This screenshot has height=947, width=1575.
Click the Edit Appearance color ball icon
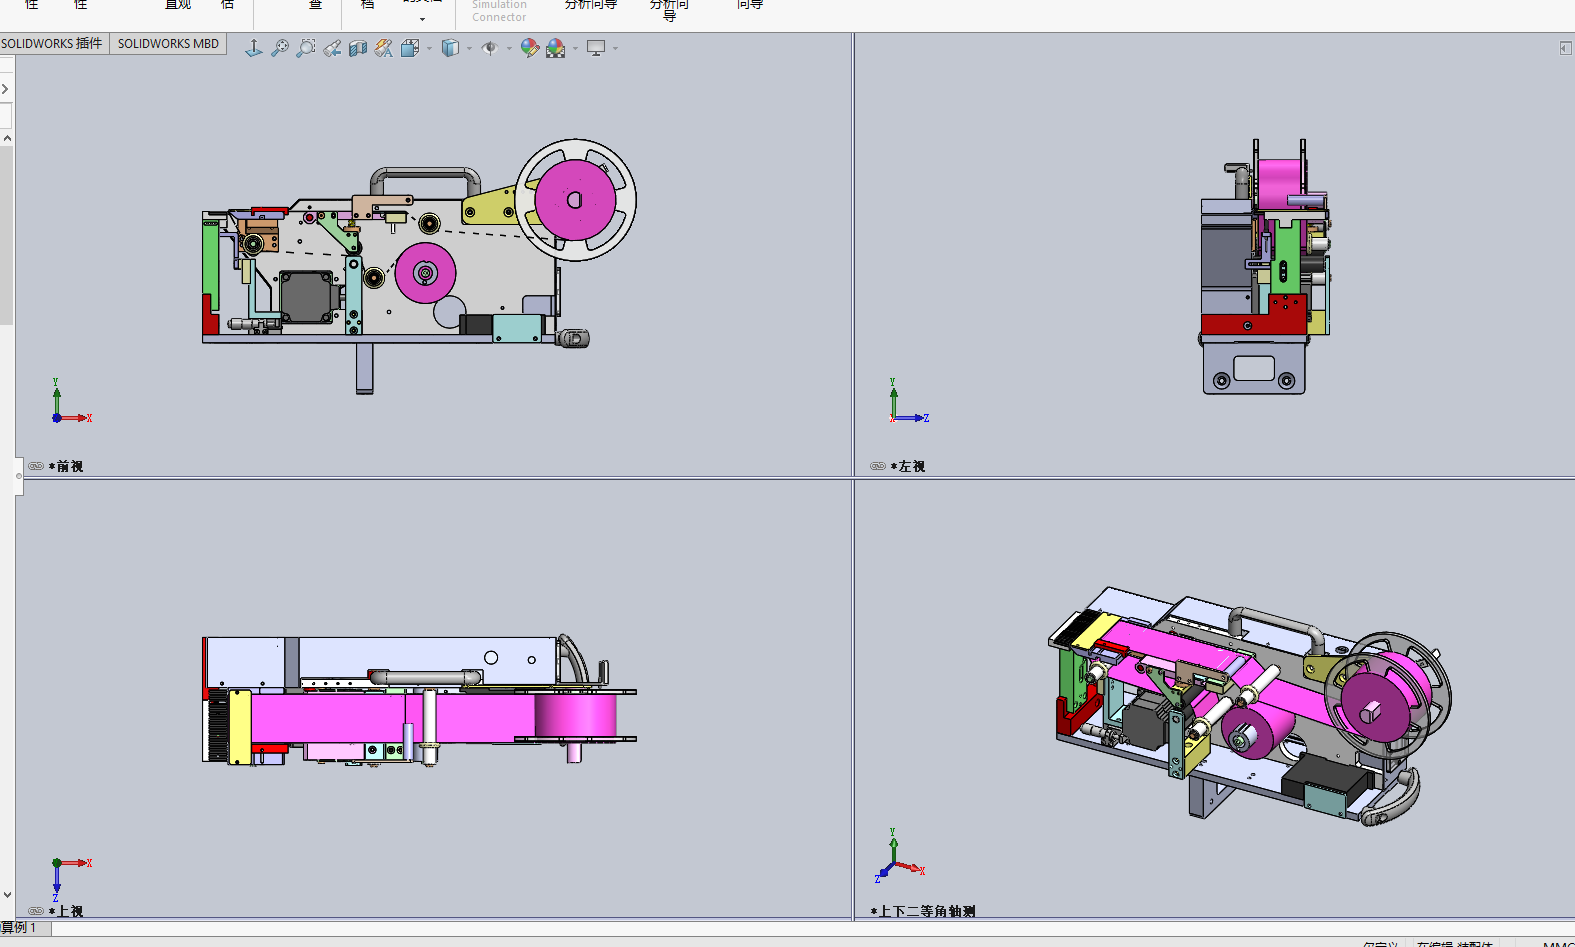pos(529,48)
